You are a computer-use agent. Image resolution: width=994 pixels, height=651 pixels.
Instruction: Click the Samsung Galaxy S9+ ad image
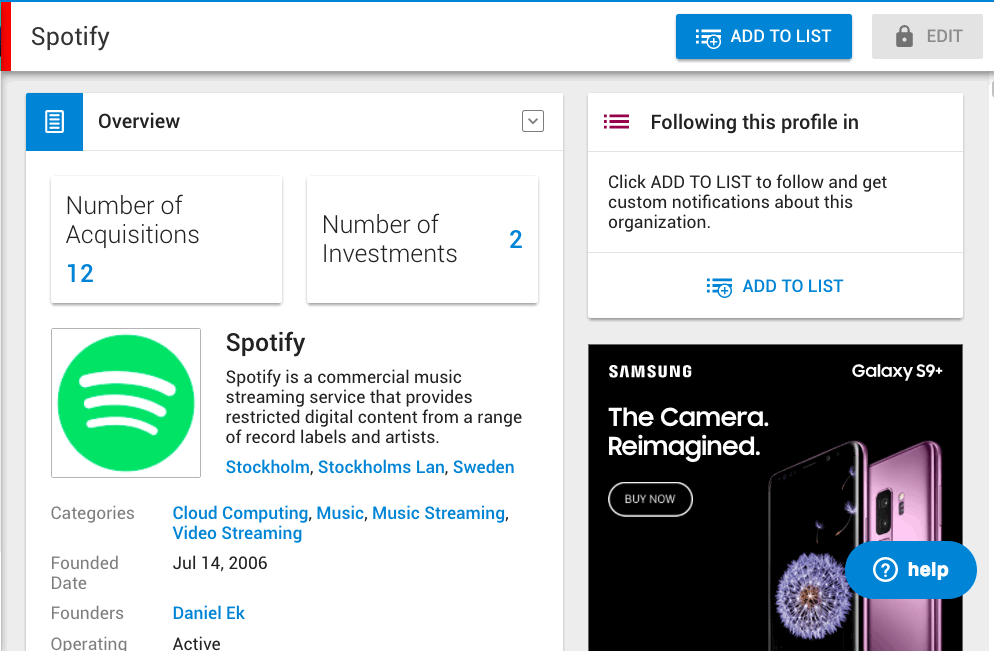click(775, 498)
